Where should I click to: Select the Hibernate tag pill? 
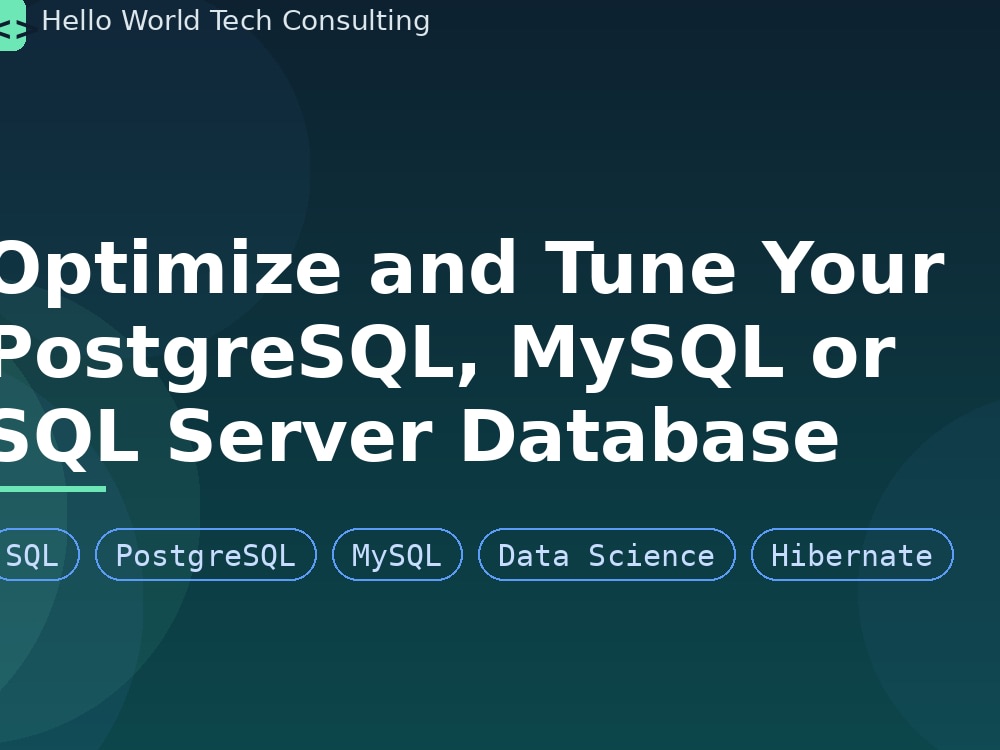coord(852,555)
